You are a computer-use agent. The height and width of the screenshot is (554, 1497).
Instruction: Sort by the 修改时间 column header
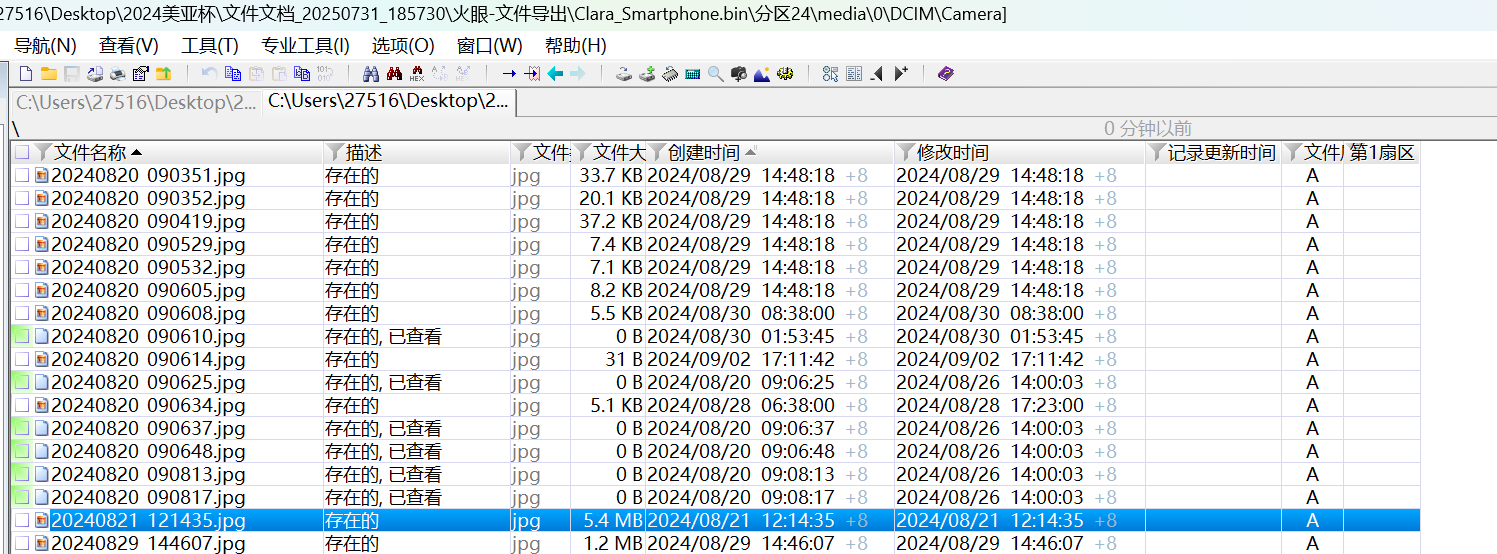(x=953, y=152)
